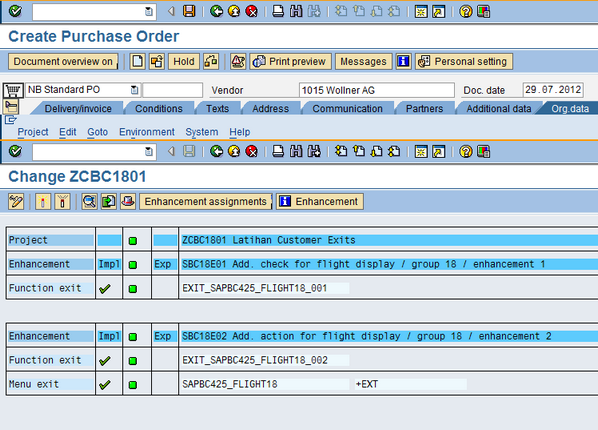Viewport: 598px width, 430px height.
Task: Open the Project menu
Action: 33,132
